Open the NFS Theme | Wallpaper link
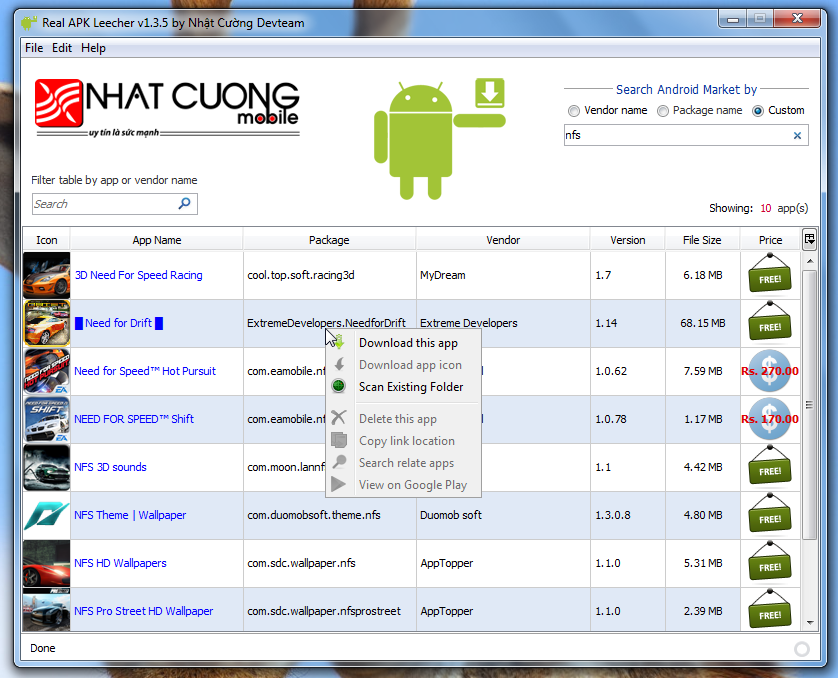 tap(130, 516)
